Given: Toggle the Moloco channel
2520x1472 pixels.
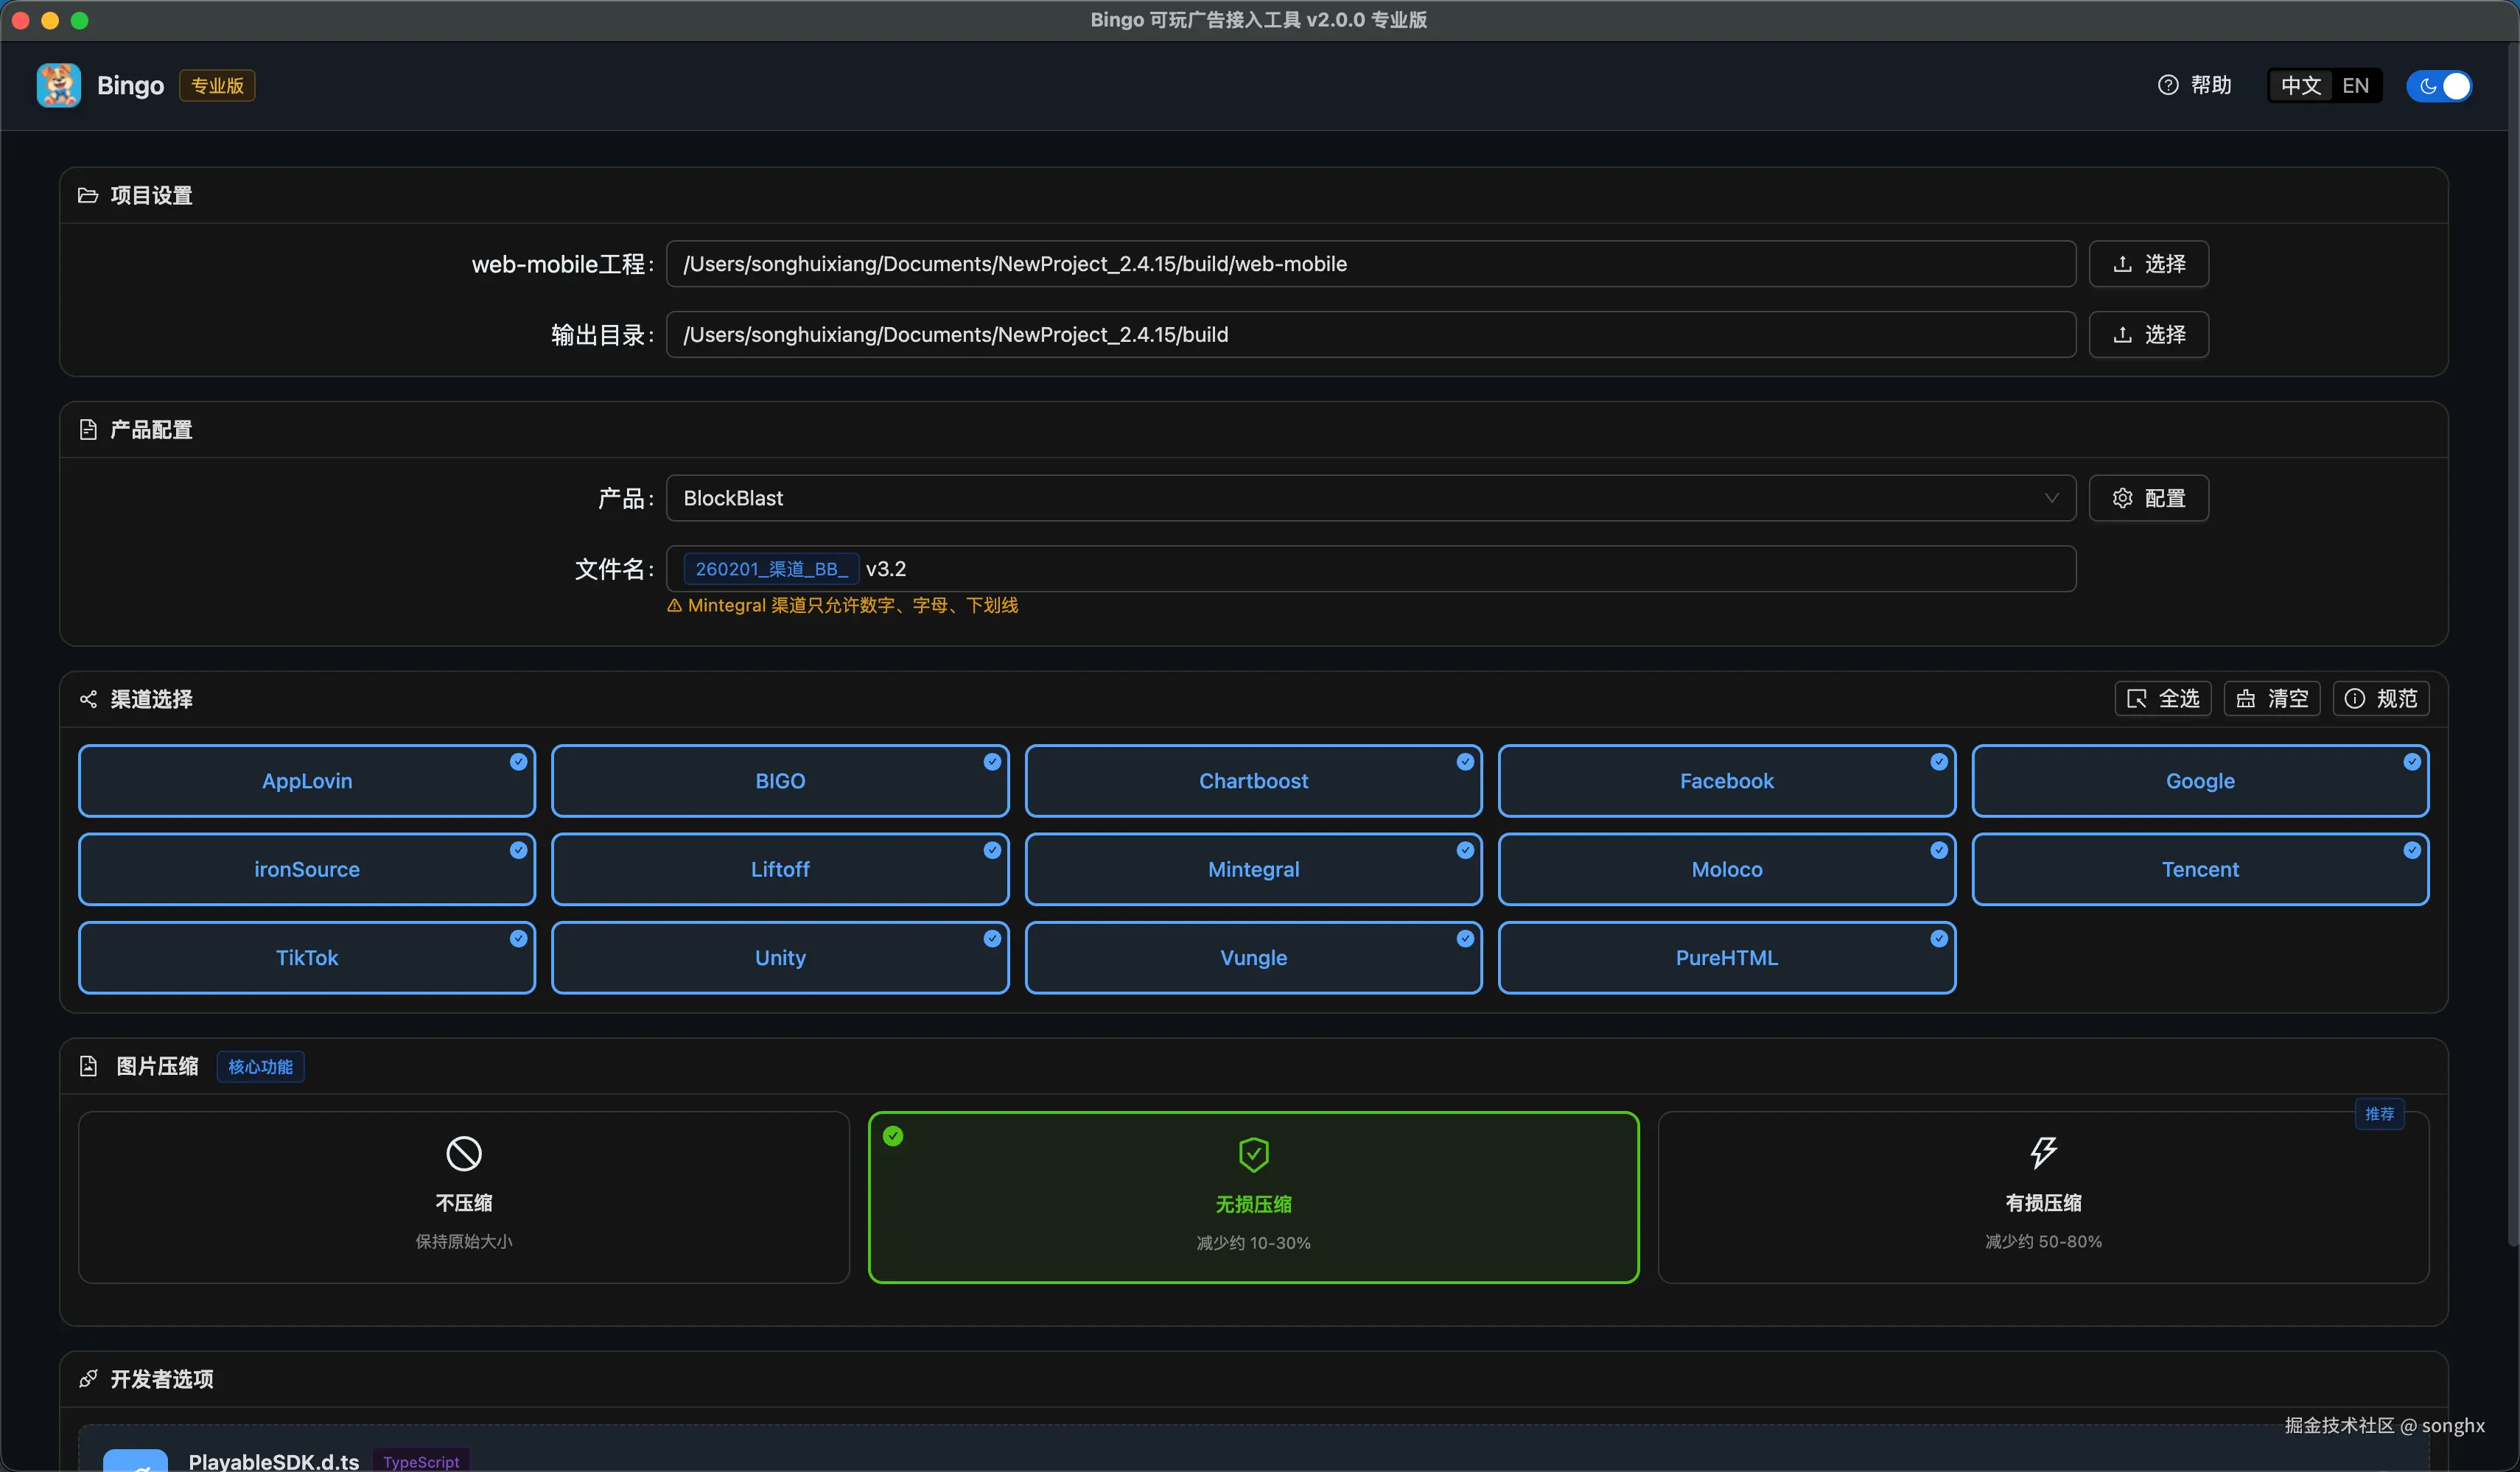Looking at the screenshot, I should point(1727,869).
